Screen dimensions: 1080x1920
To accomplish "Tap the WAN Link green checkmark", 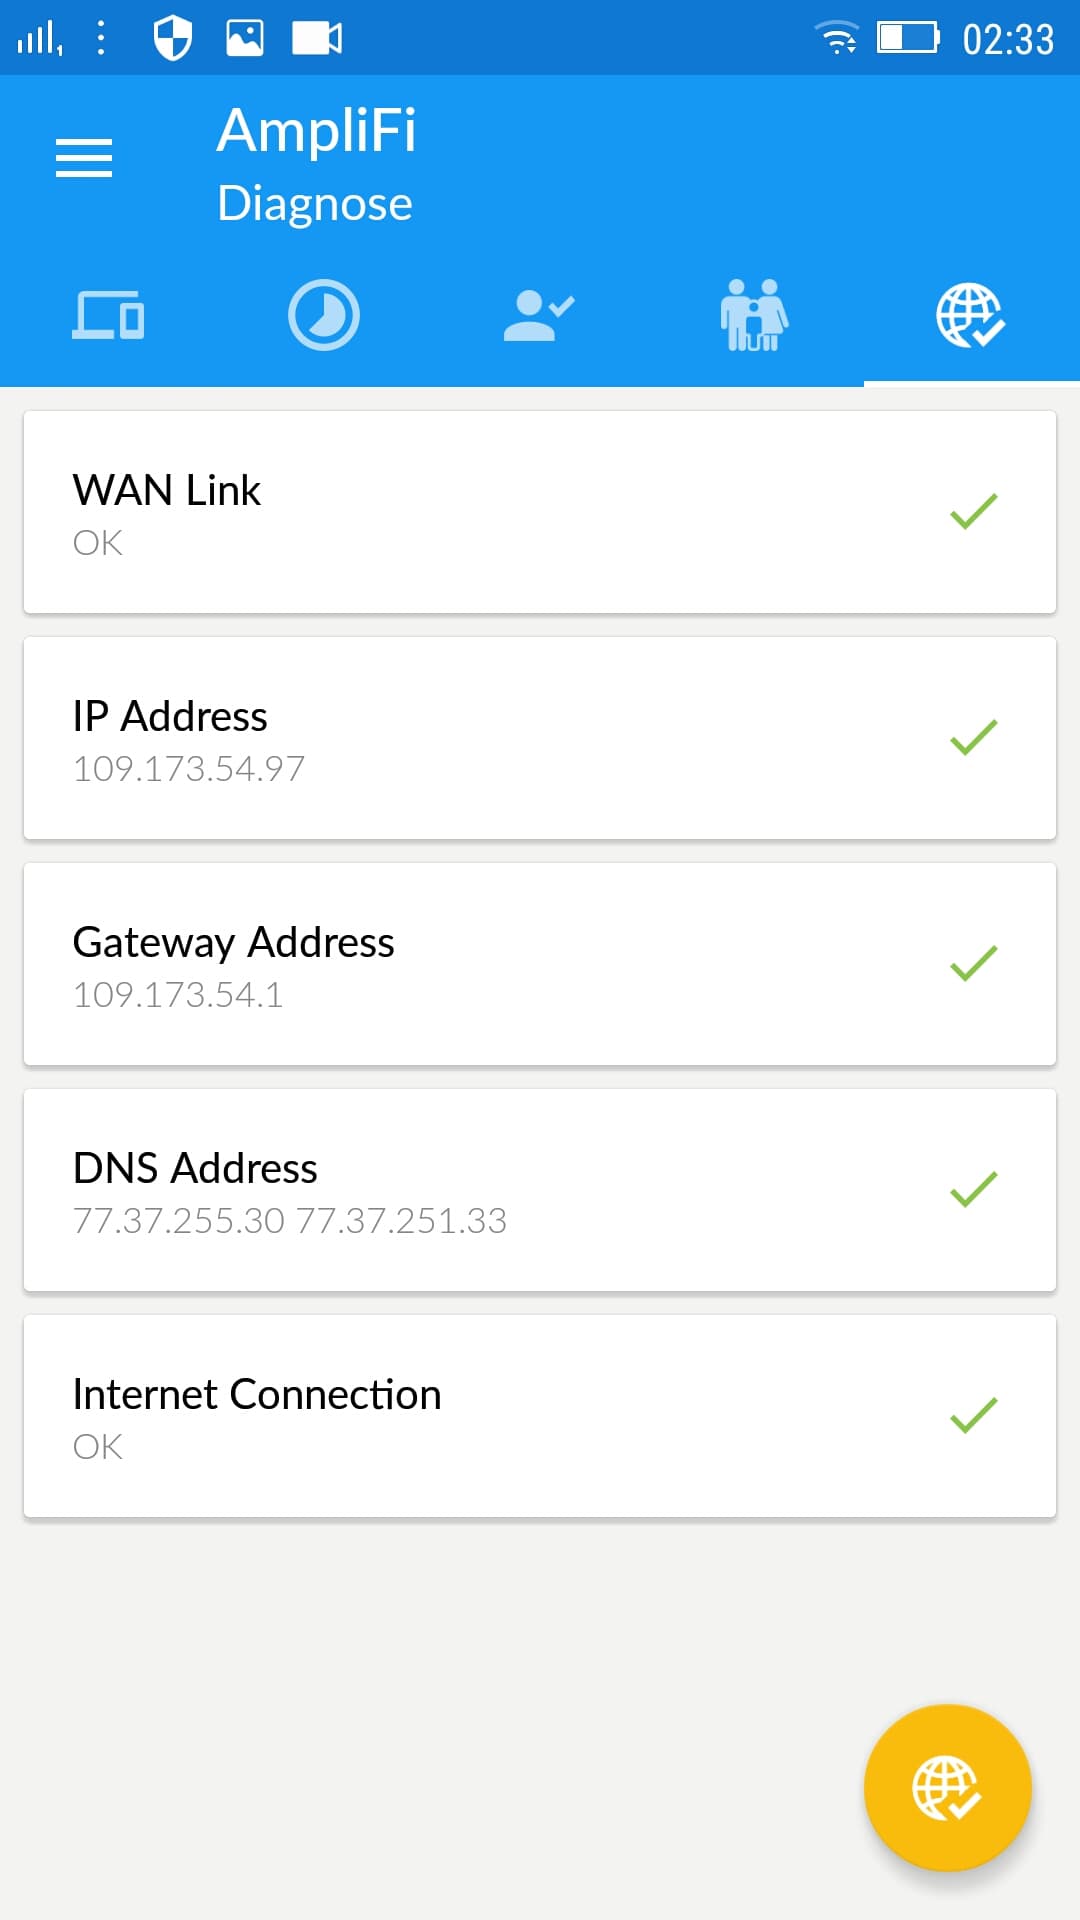I will pos(973,511).
